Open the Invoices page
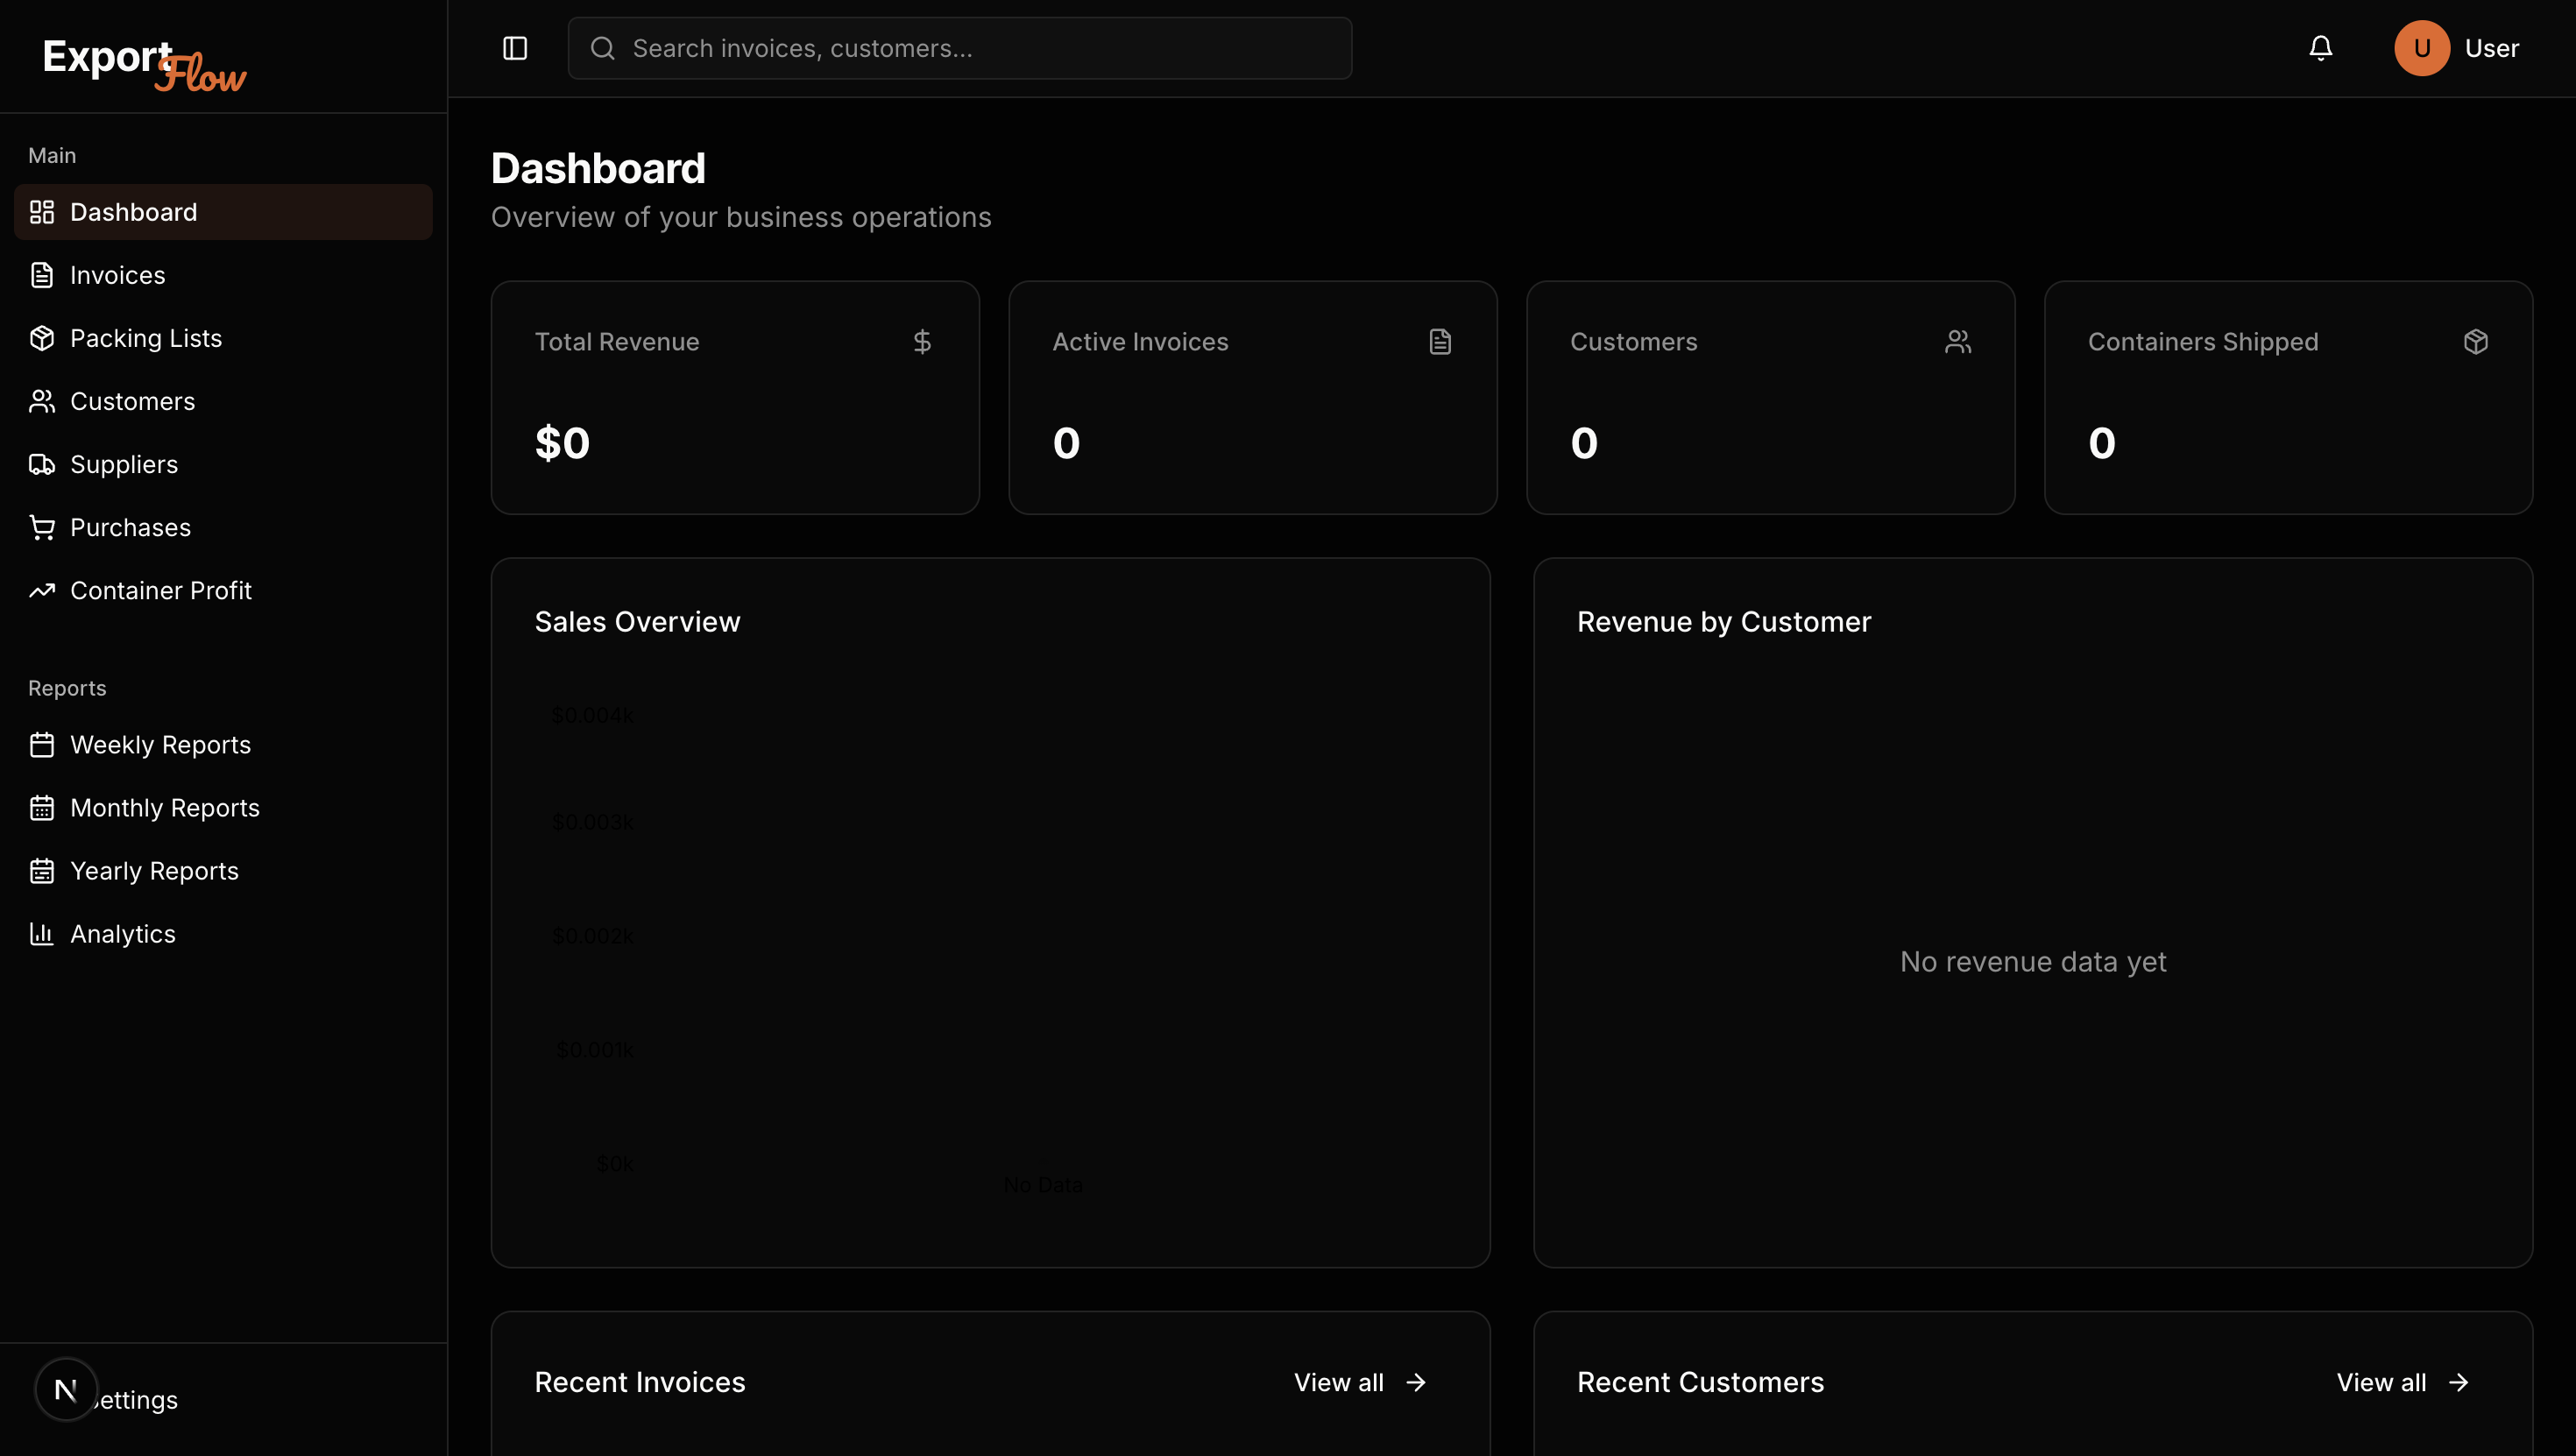 pyautogui.click(x=117, y=275)
